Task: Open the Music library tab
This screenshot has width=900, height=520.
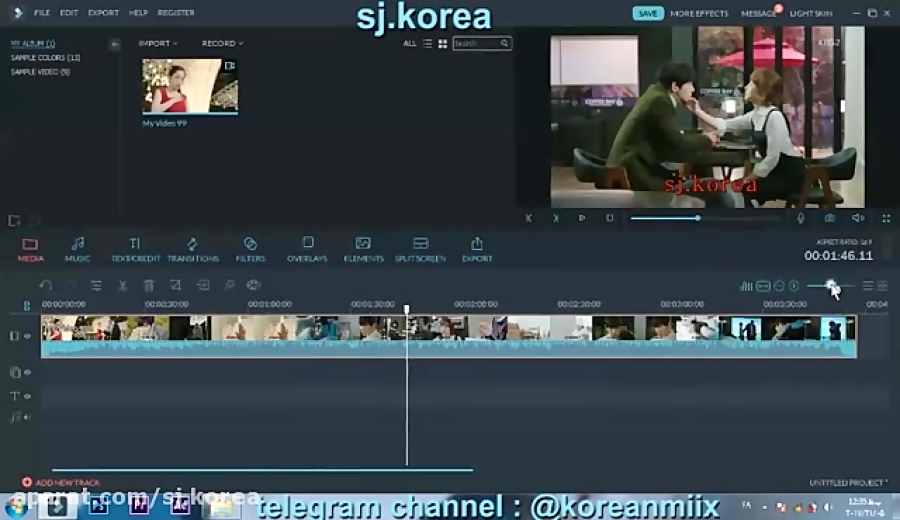Action: (77, 249)
